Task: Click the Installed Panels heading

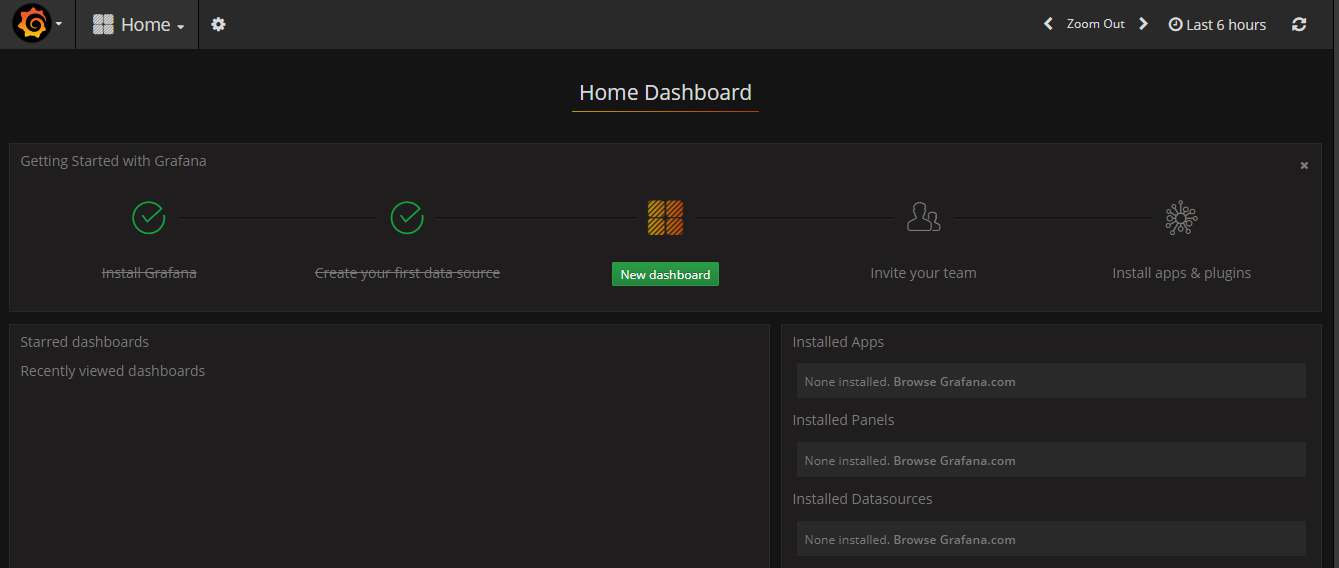Action: click(x=843, y=420)
